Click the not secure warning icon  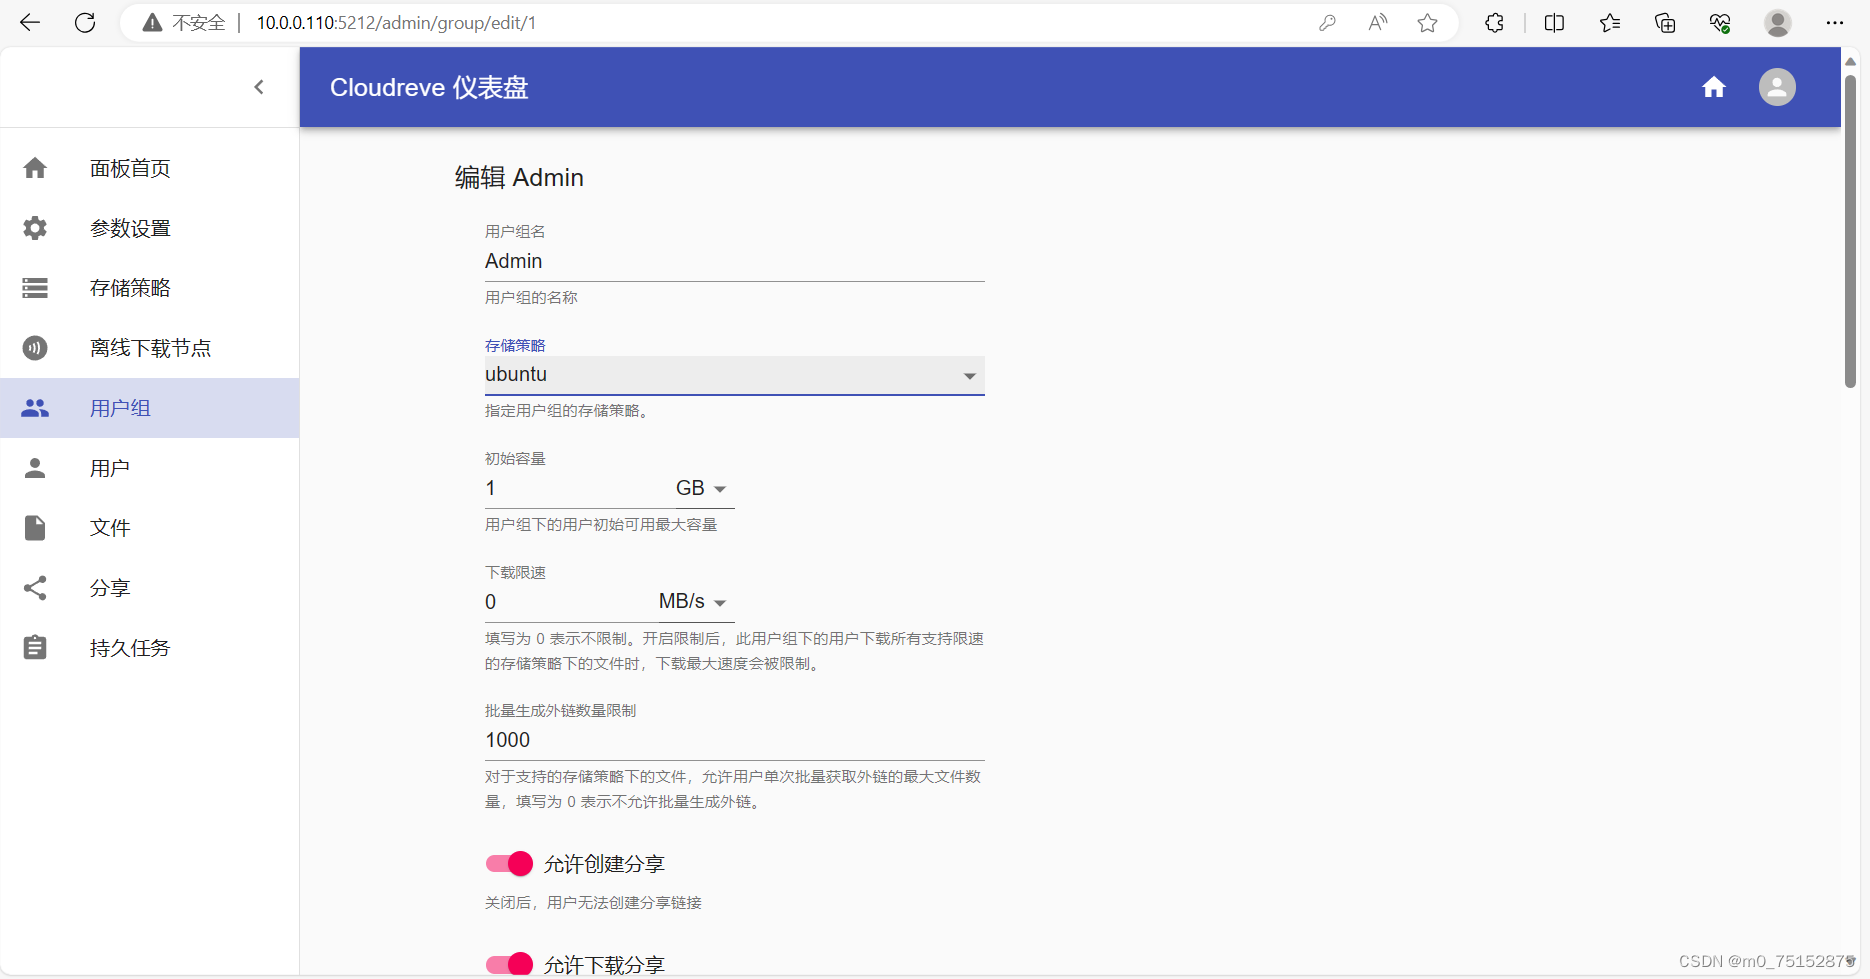[152, 23]
